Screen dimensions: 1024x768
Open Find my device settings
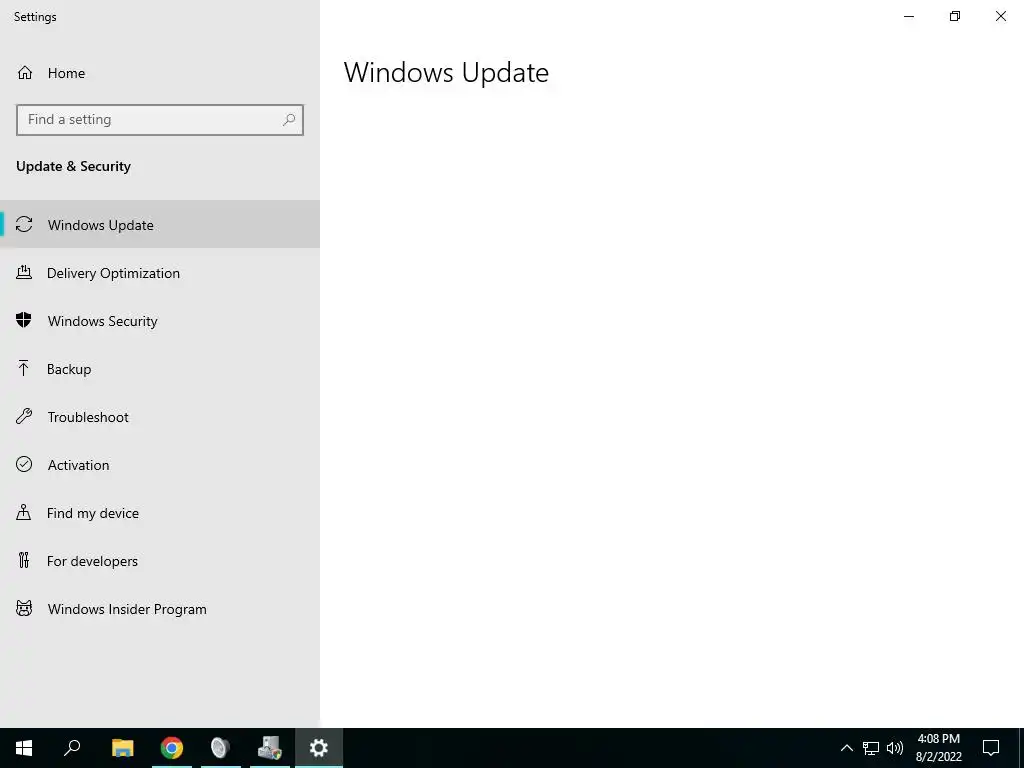160,513
